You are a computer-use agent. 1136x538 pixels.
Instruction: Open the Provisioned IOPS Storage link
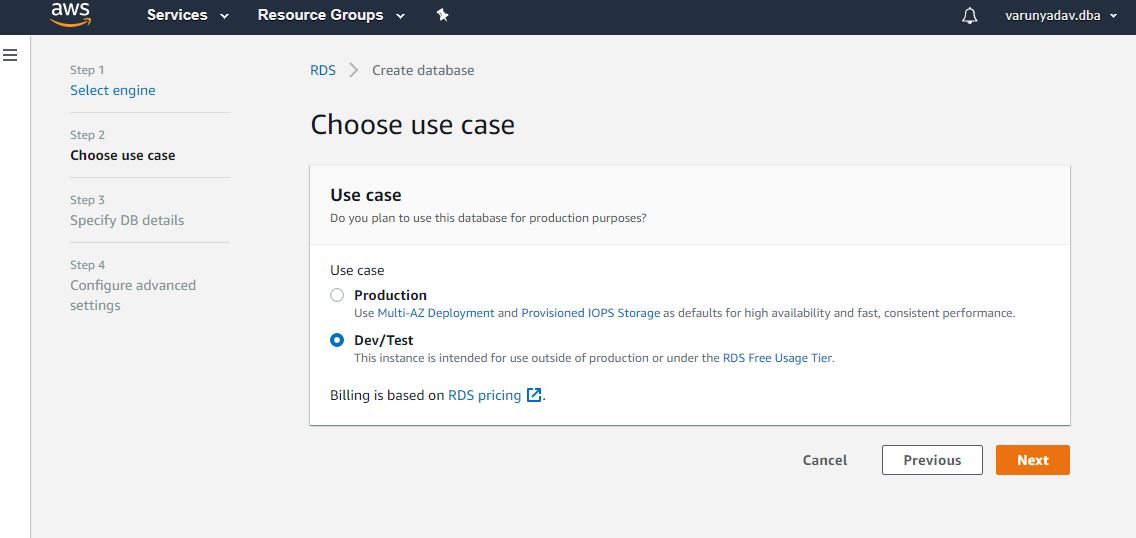tap(590, 313)
